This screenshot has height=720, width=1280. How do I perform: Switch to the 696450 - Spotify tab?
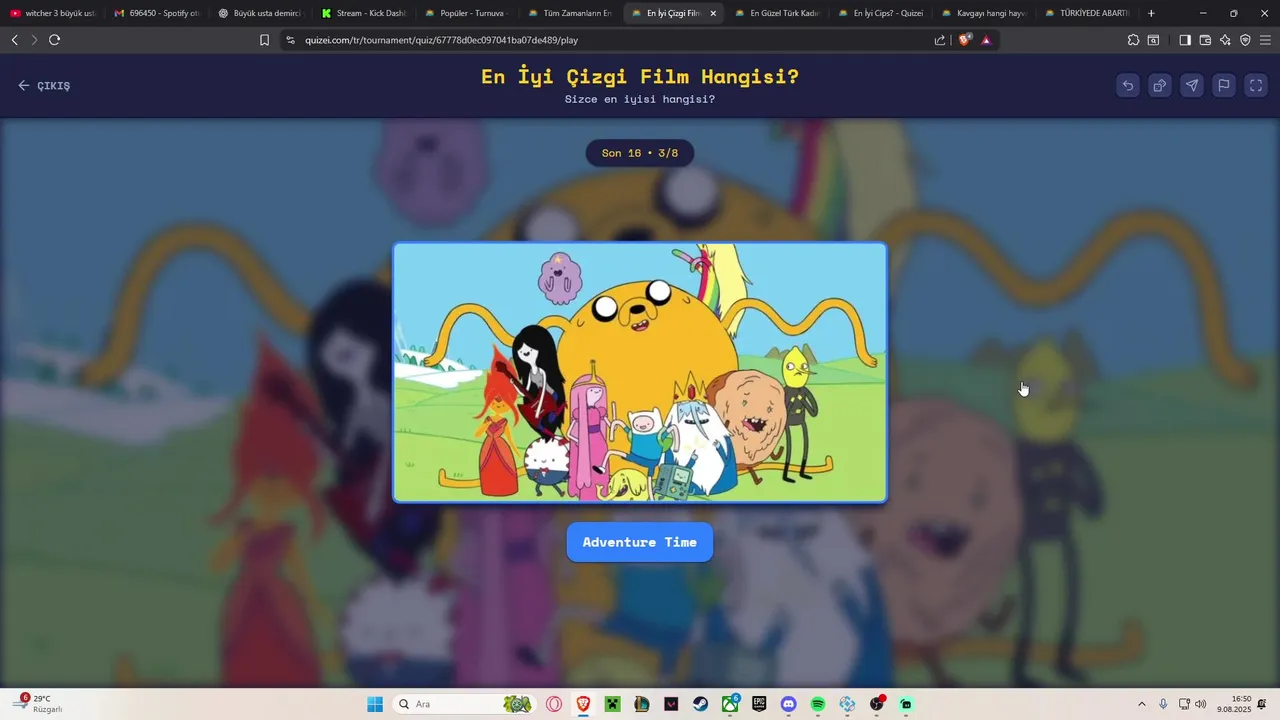156,13
